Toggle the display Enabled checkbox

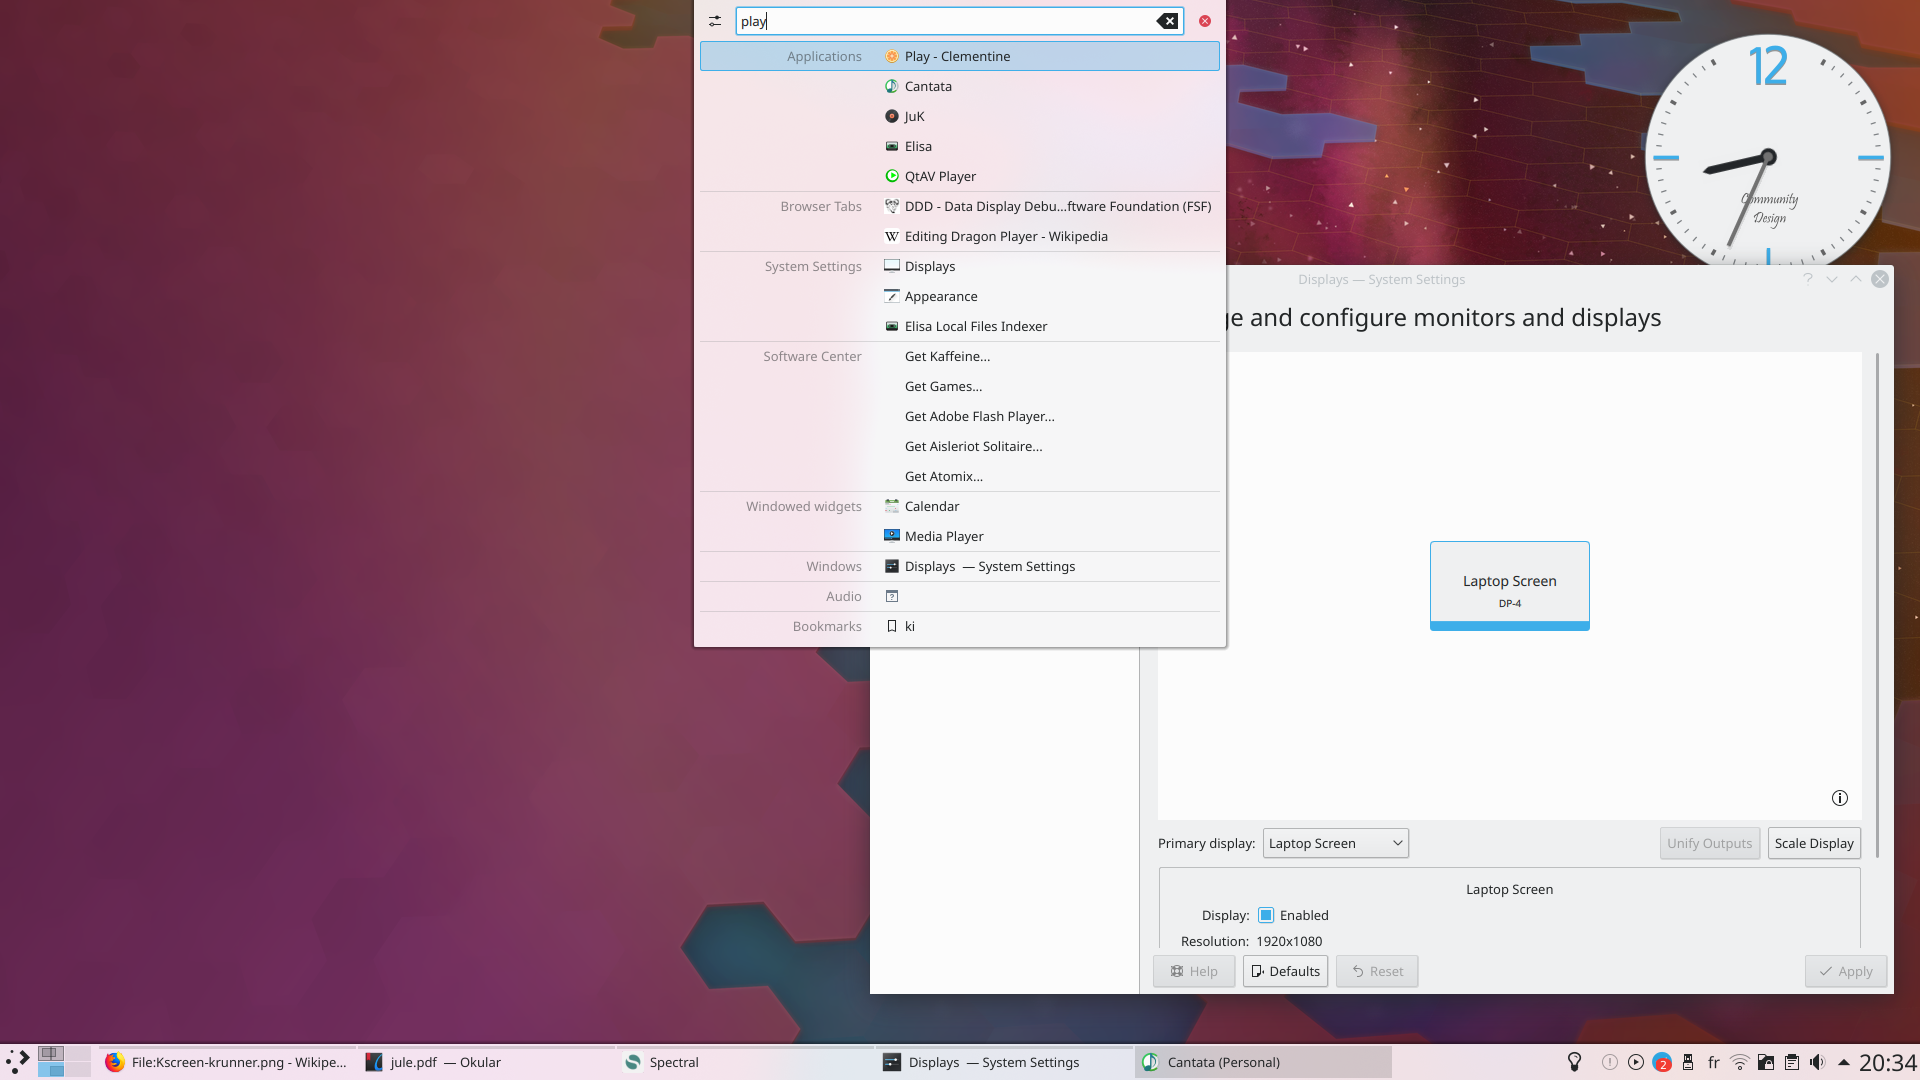(x=1266, y=915)
